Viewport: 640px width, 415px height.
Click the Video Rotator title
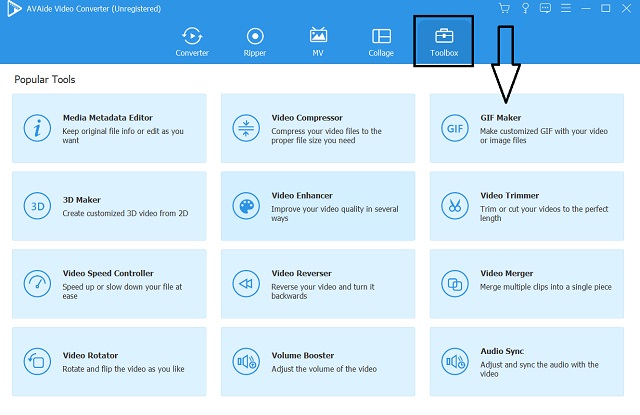pos(90,355)
